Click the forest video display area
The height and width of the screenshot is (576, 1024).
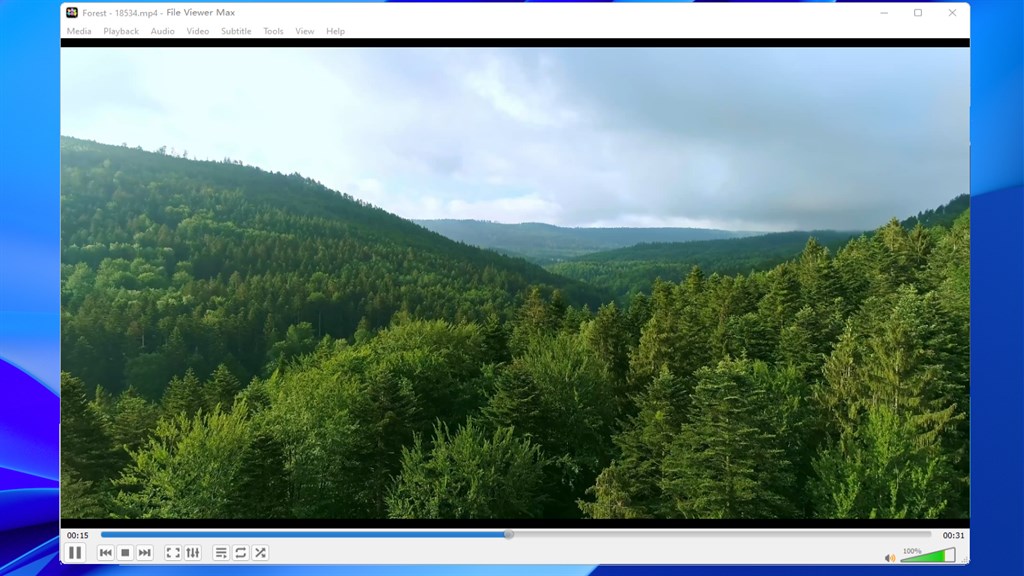click(x=515, y=283)
